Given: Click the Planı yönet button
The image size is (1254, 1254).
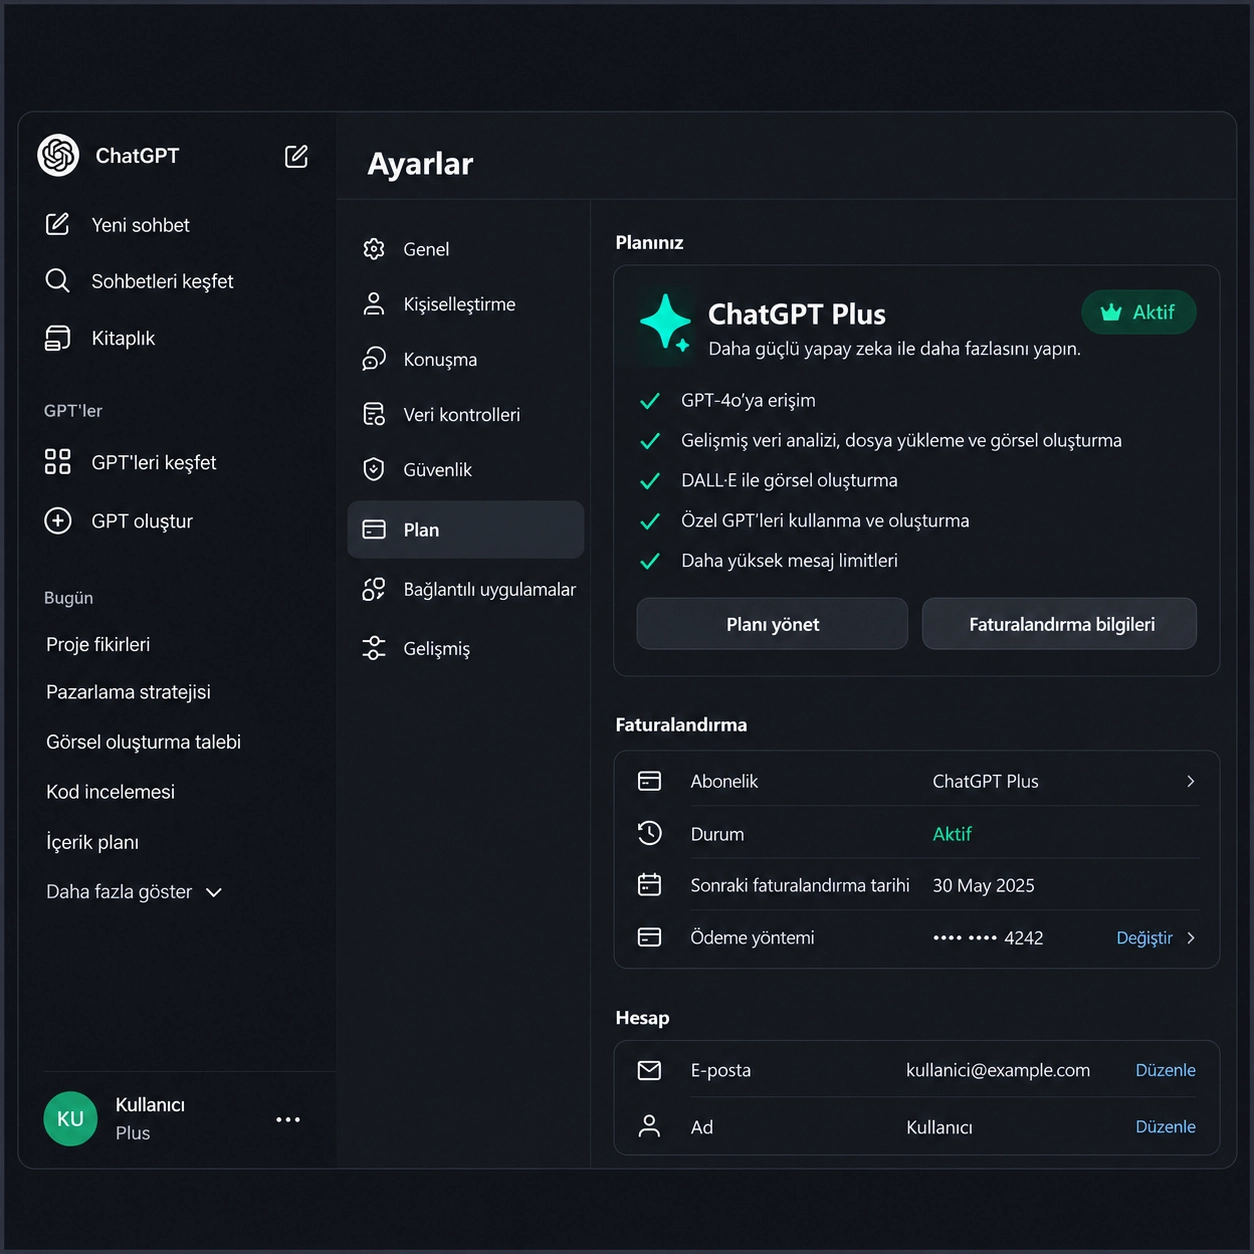Looking at the screenshot, I should coord(772,624).
